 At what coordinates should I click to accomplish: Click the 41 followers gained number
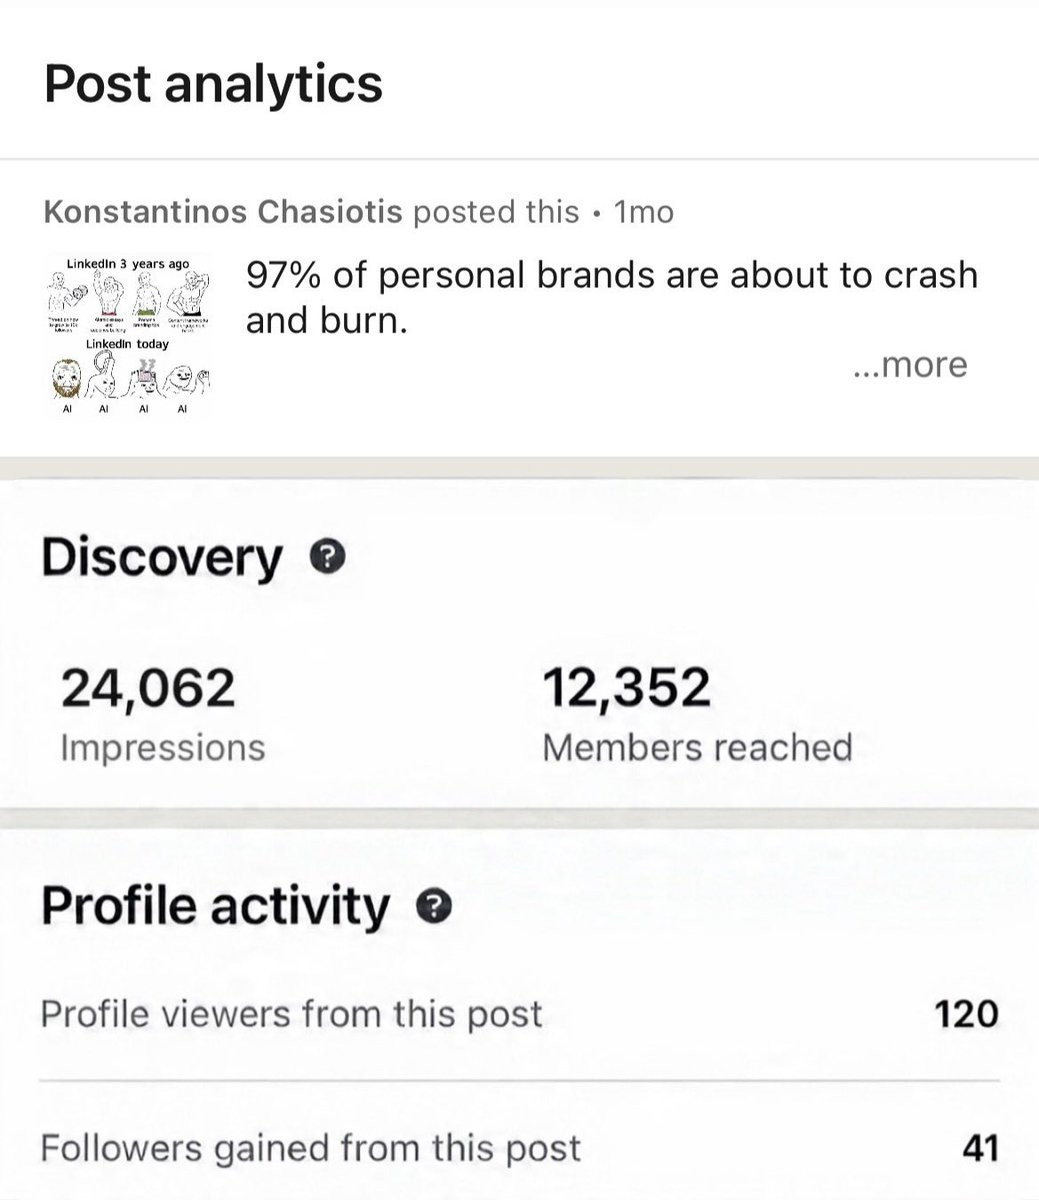point(980,1148)
